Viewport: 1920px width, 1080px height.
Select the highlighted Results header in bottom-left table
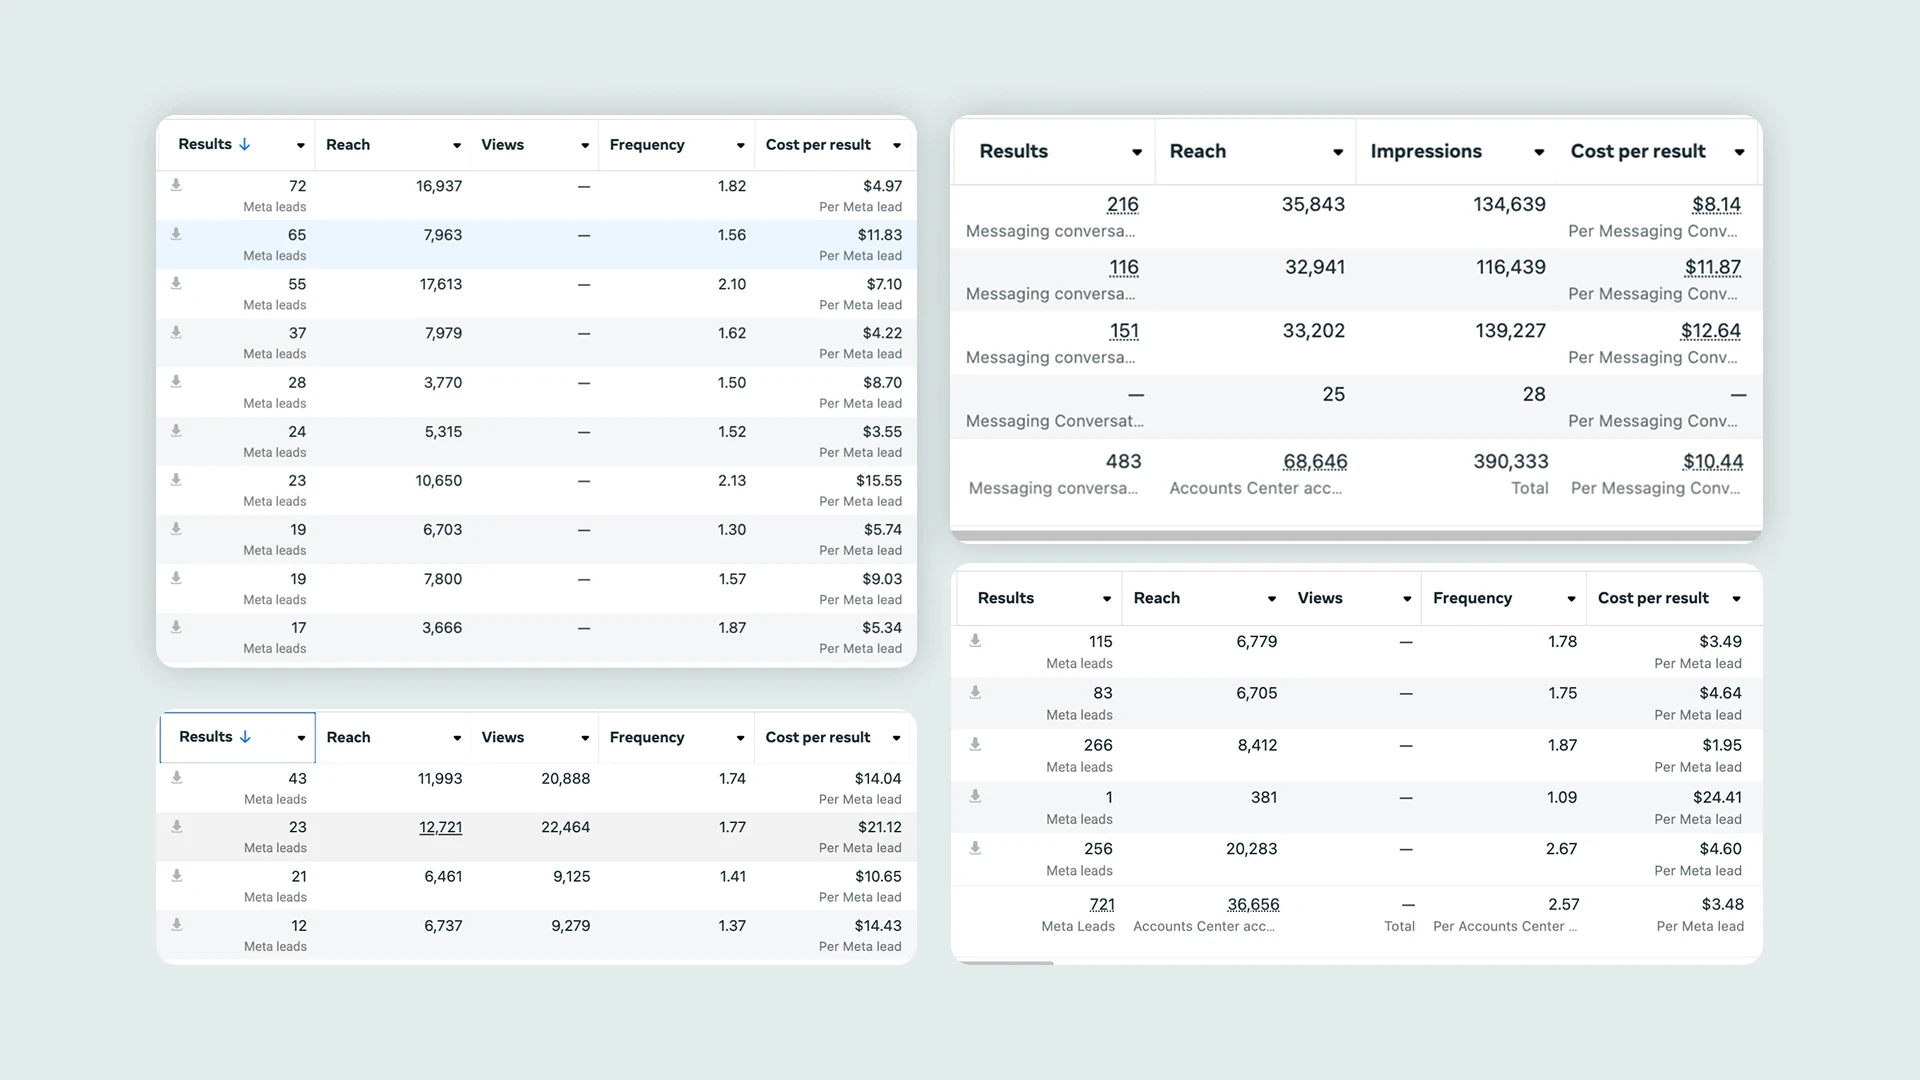click(x=237, y=737)
